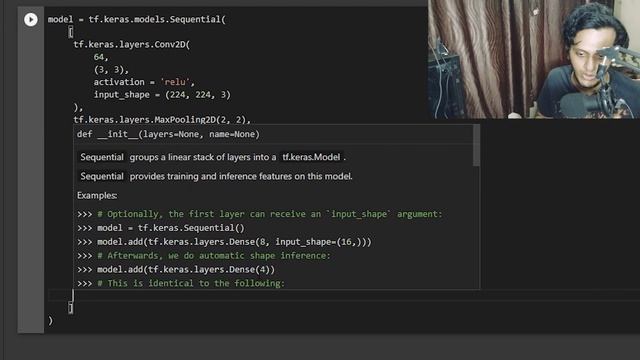640x360 pixels.
Task: Click the input_shape = (224, 224, 3) line
Action: coord(162,95)
